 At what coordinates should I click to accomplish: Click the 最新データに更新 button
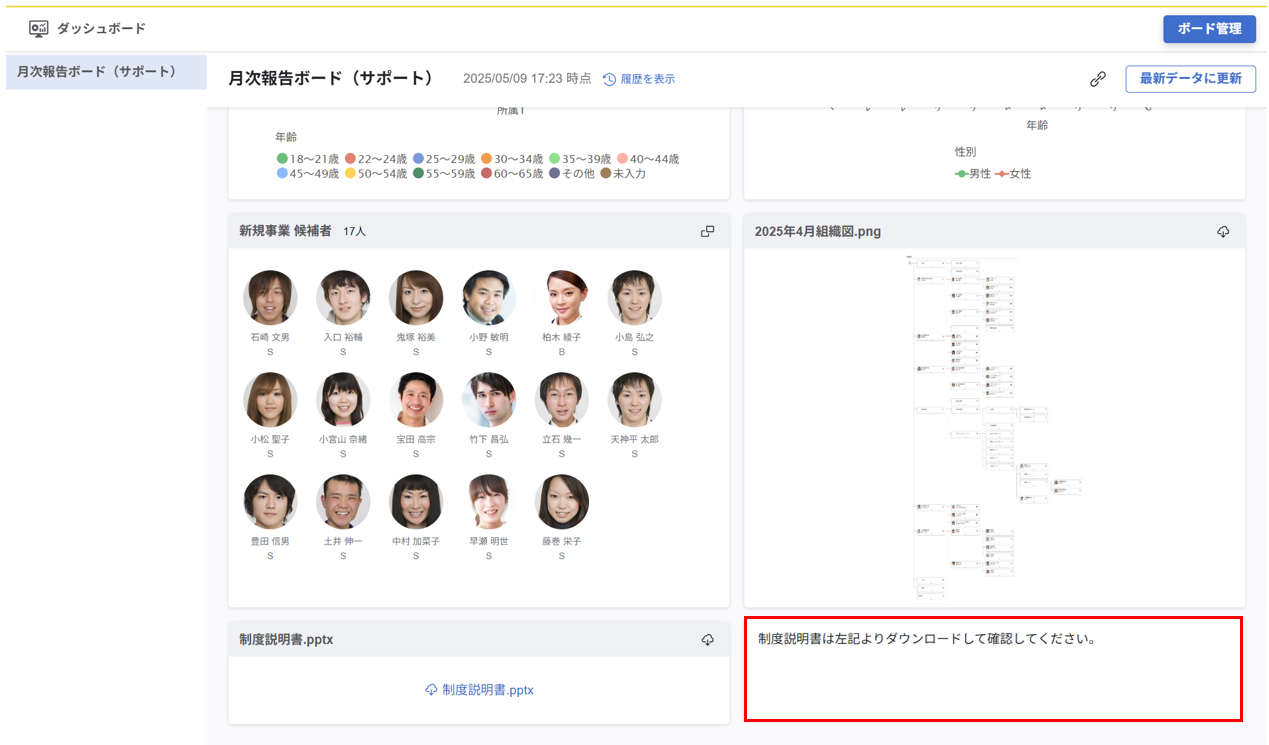(x=1190, y=78)
